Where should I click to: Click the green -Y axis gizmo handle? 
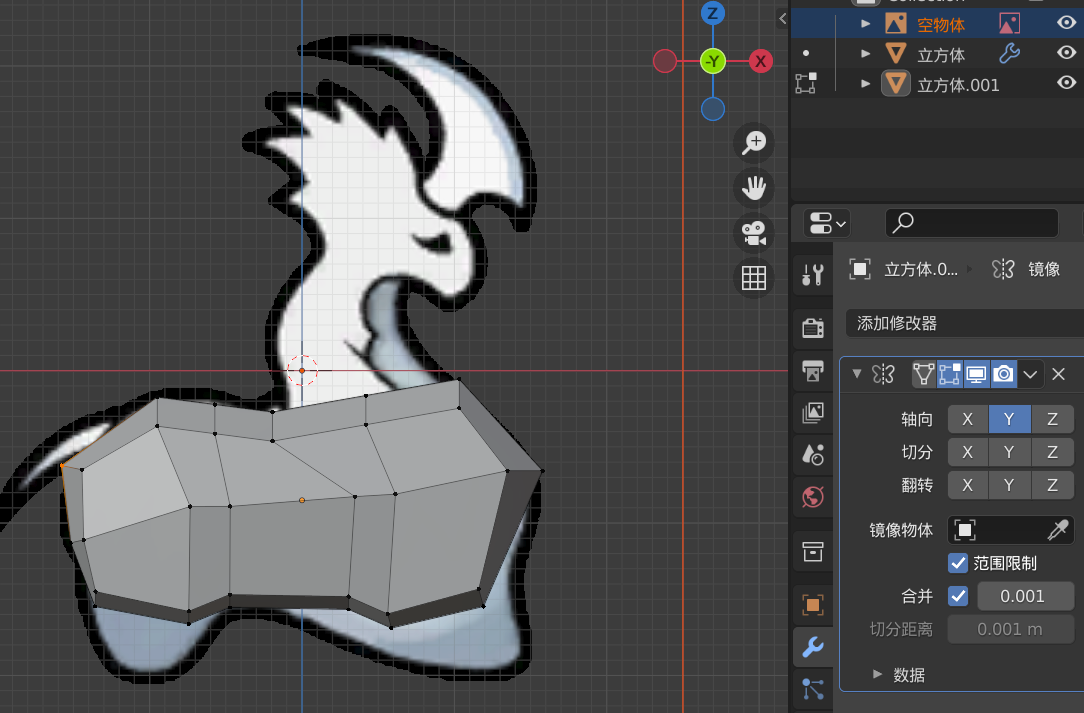(713, 62)
